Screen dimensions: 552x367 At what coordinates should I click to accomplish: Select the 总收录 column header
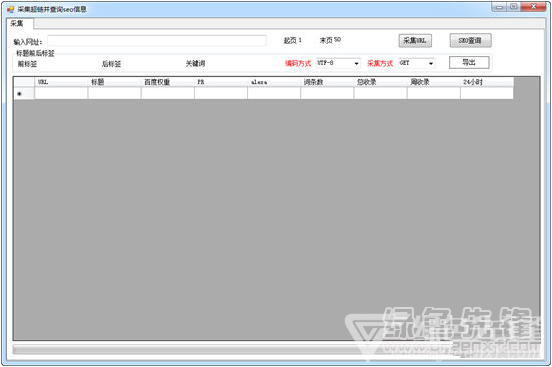381,82
